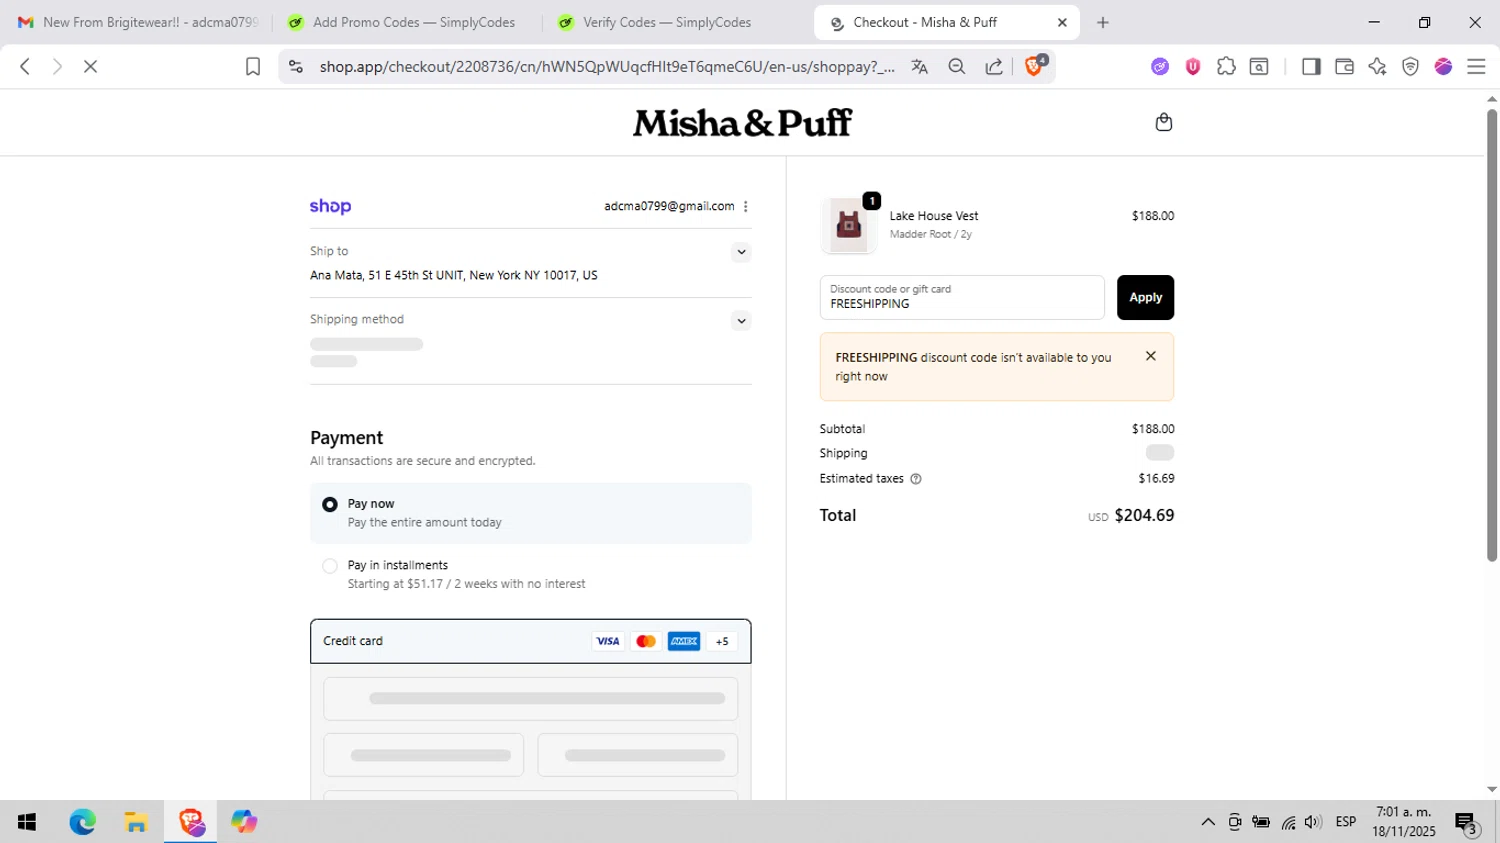This screenshot has width=1500, height=843.
Task: Show the +5 more card types
Action: (722, 641)
